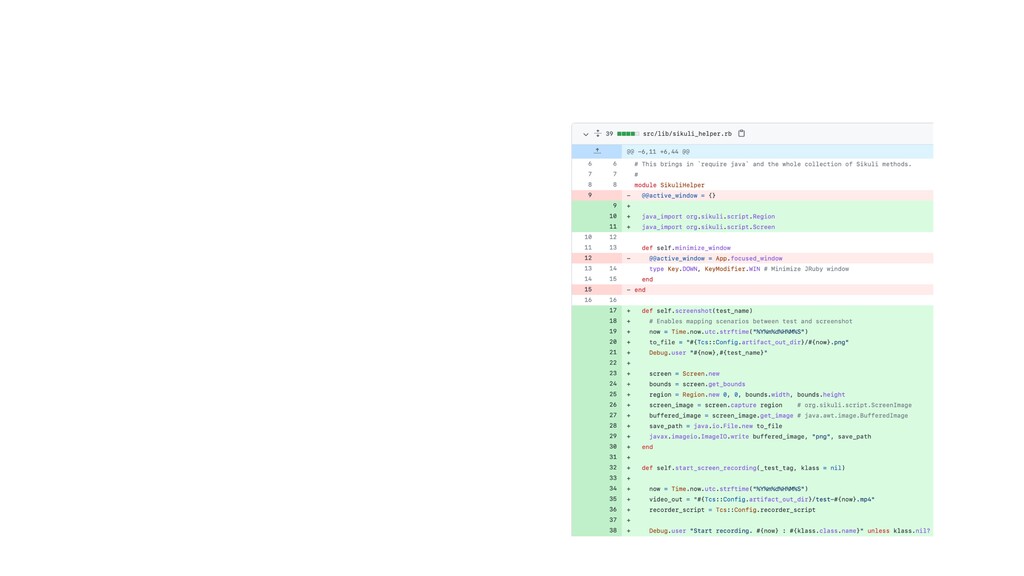This screenshot has height=576, width=1024.
Task: Click line screen_image = screen.capture region
Action: click(780, 405)
